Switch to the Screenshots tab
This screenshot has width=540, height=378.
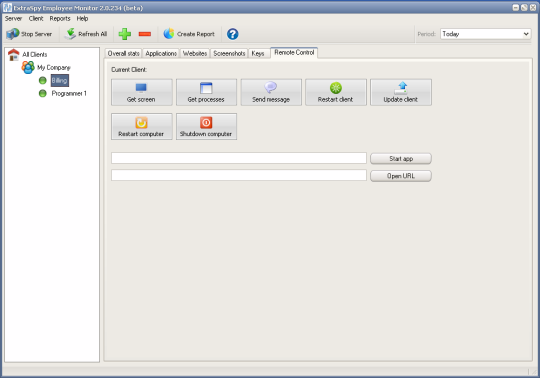point(229,53)
